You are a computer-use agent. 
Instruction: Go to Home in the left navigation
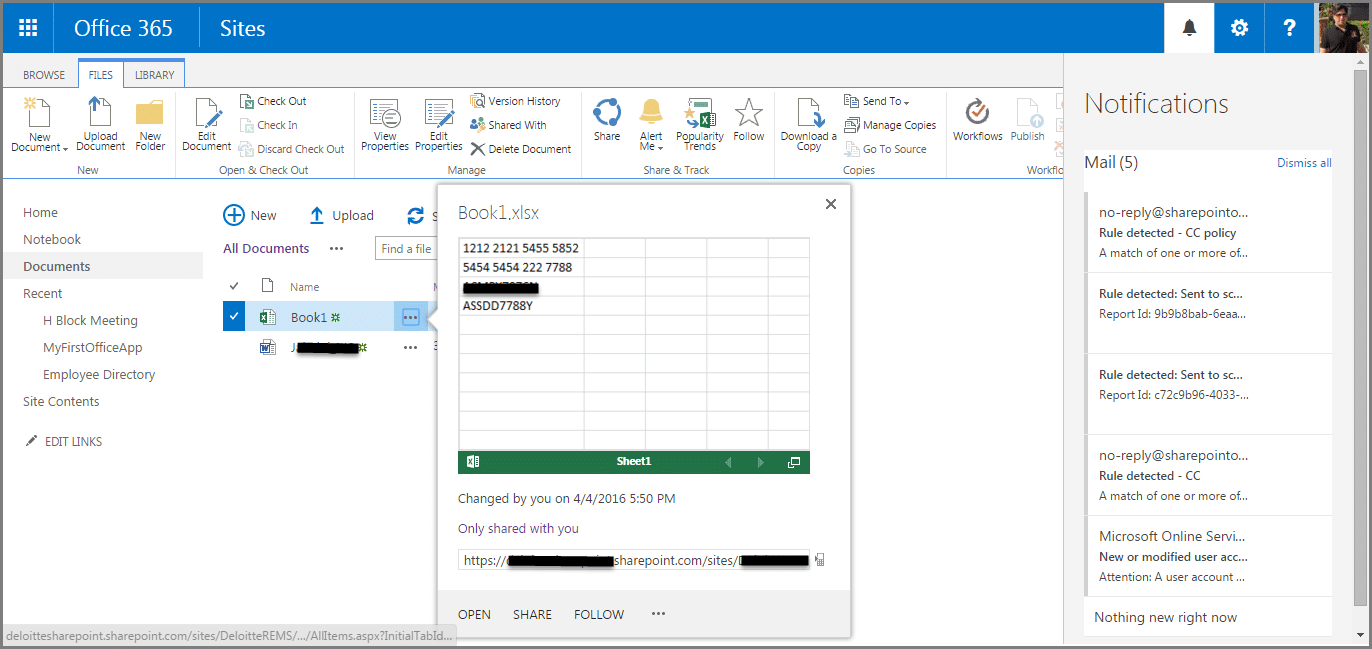pyautogui.click(x=41, y=212)
